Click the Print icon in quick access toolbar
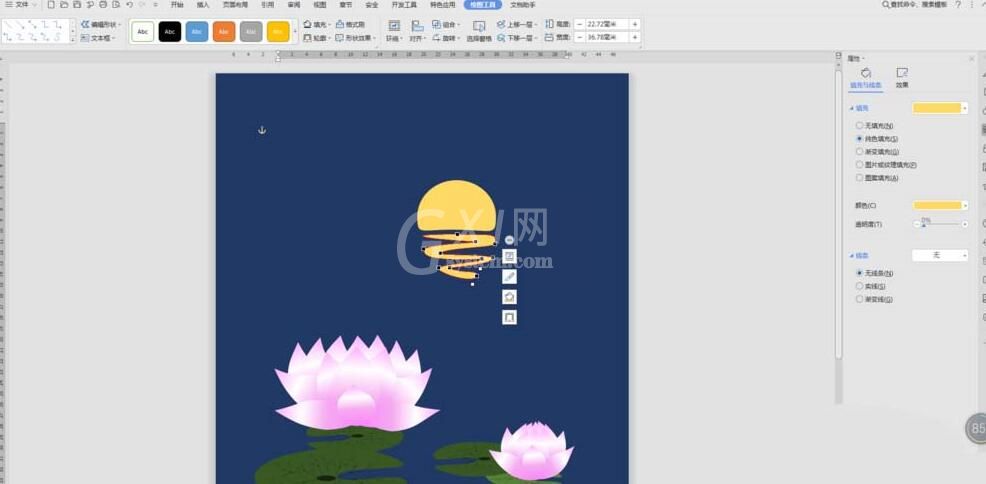The width and height of the screenshot is (986, 484). [103, 4]
